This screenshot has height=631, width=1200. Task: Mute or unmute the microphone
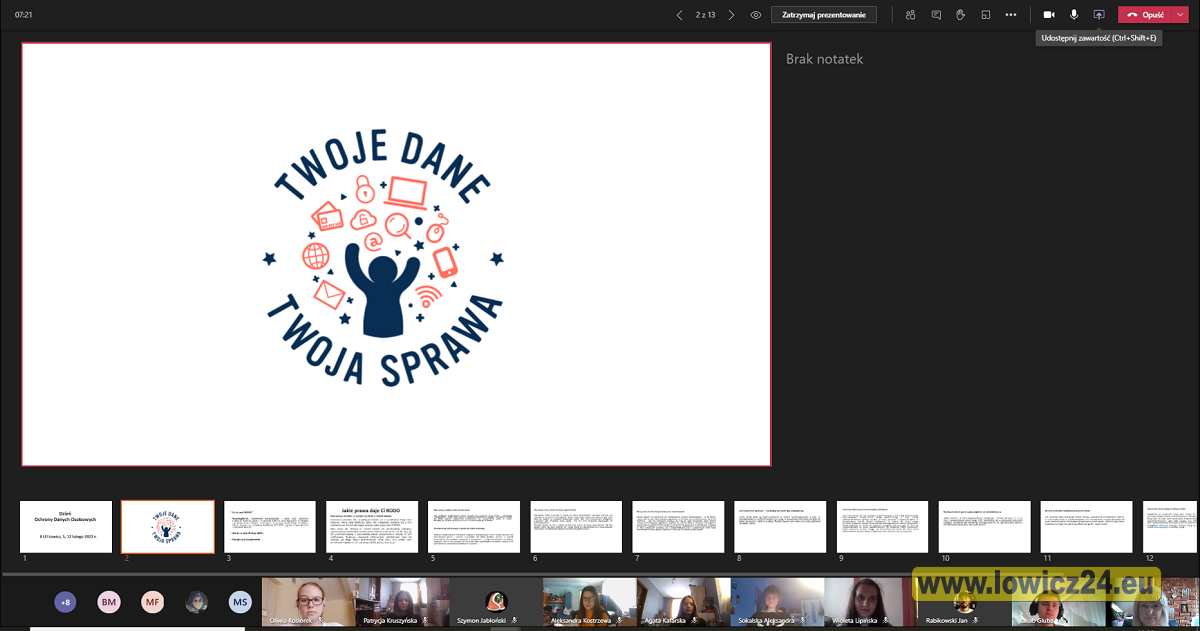pyautogui.click(x=1074, y=15)
